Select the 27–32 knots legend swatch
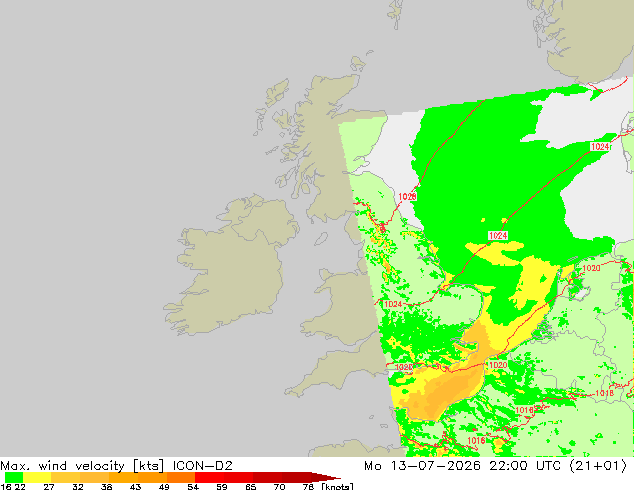 65,477
